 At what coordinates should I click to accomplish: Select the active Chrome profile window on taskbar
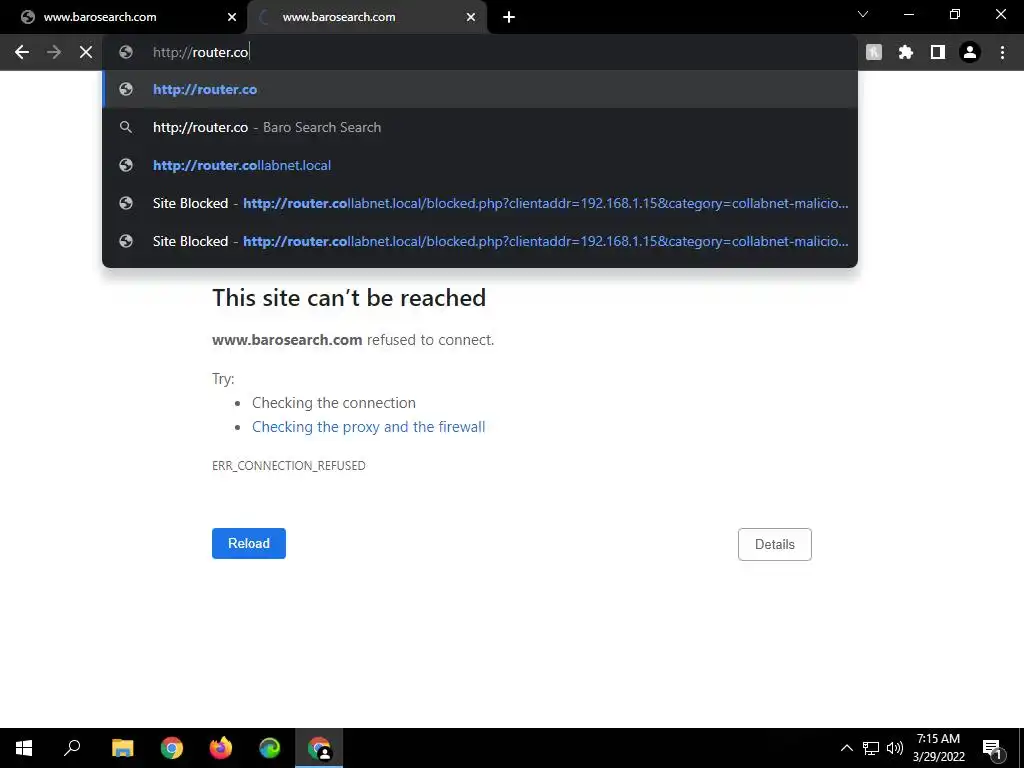click(319, 748)
